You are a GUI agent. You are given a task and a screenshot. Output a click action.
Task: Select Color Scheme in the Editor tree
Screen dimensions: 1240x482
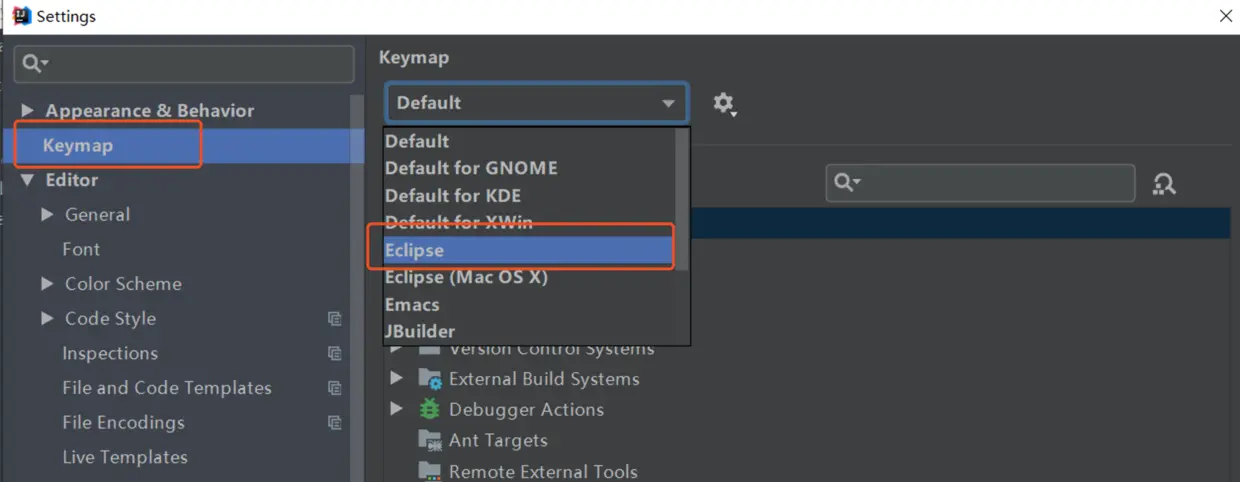[123, 284]
